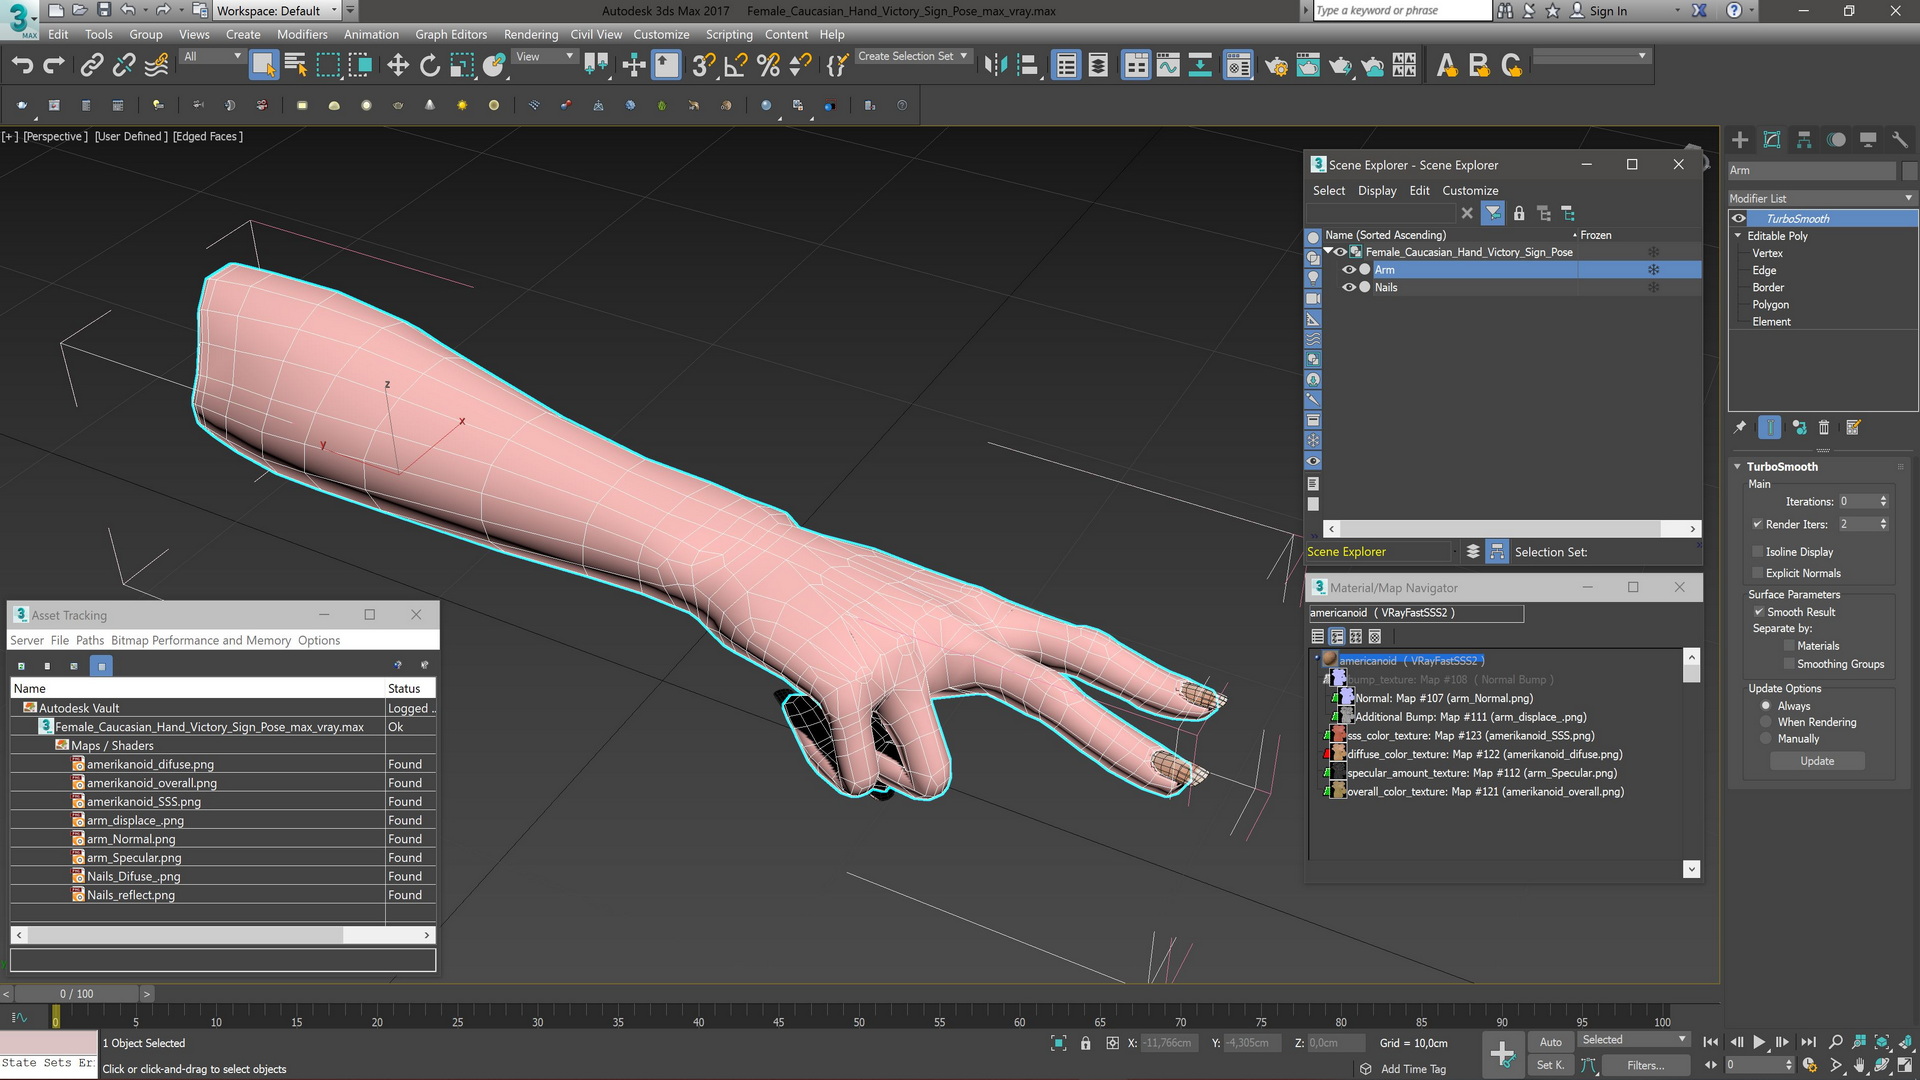The height and width of the screenshot is (1080, 1920).
Task: Toggle the Angle Snap icon
Action: point(736,66)
